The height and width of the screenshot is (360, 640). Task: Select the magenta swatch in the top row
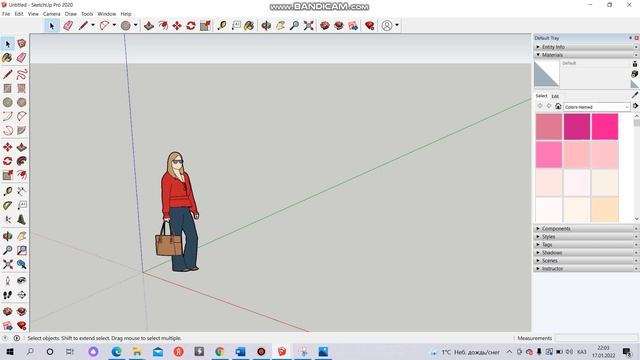[577, 127]
